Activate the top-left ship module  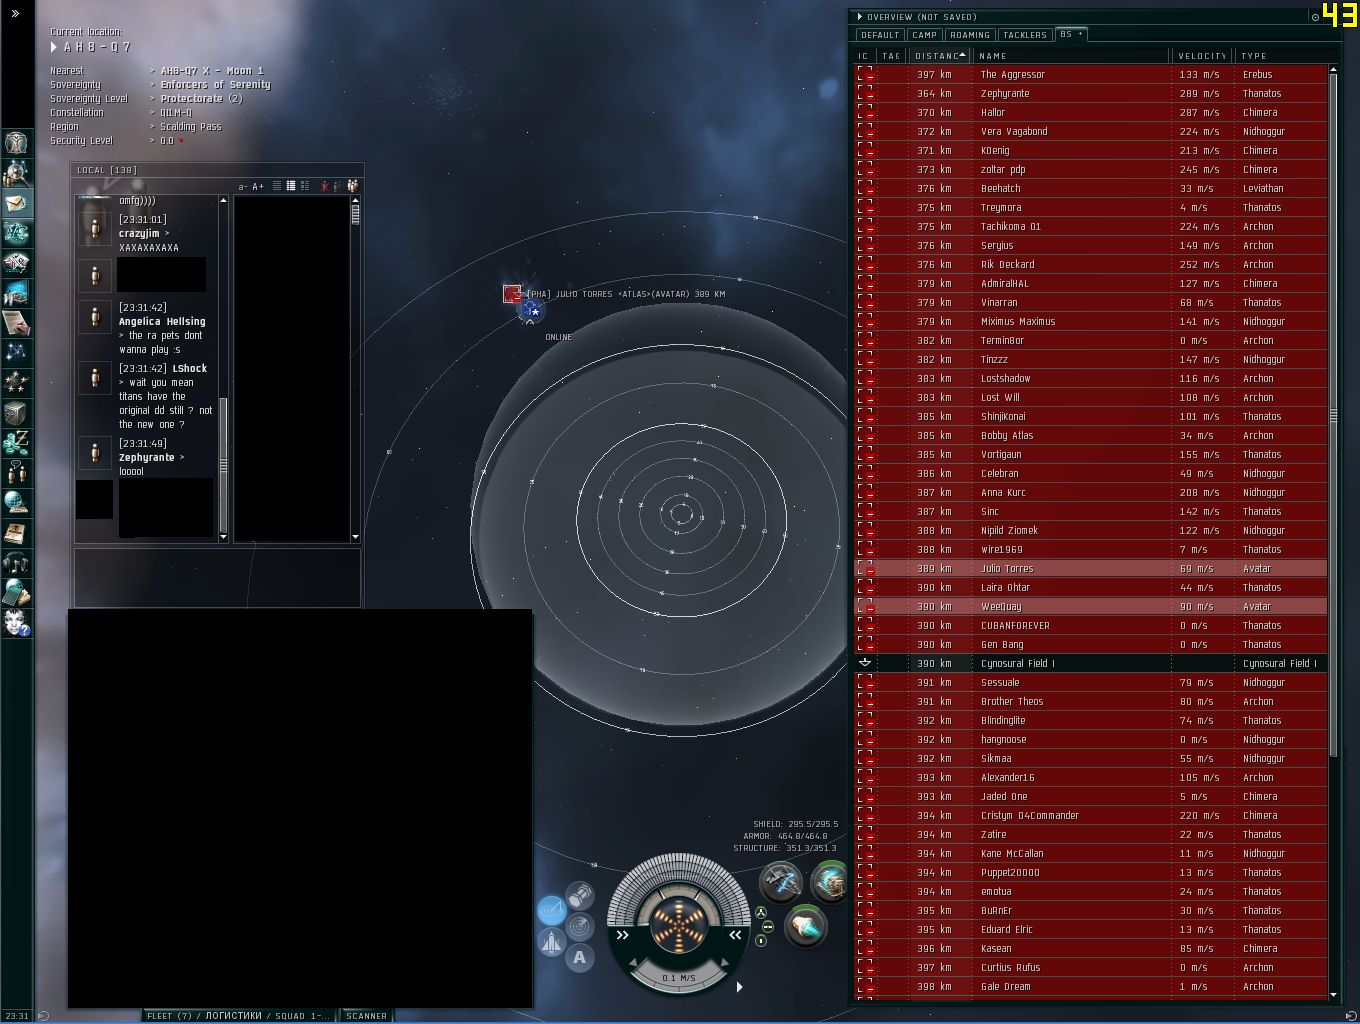[x=780, y=882]
